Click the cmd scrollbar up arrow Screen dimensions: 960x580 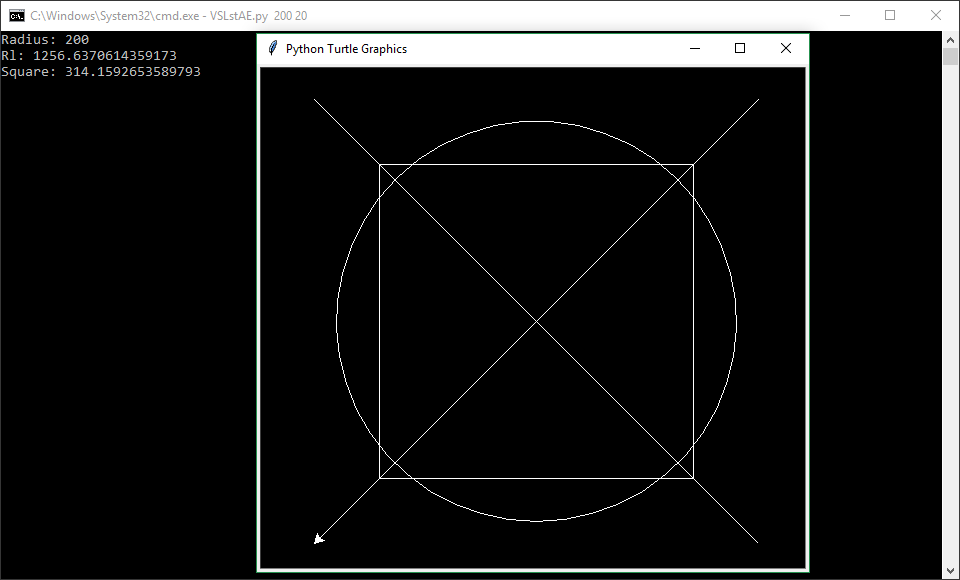950,40
